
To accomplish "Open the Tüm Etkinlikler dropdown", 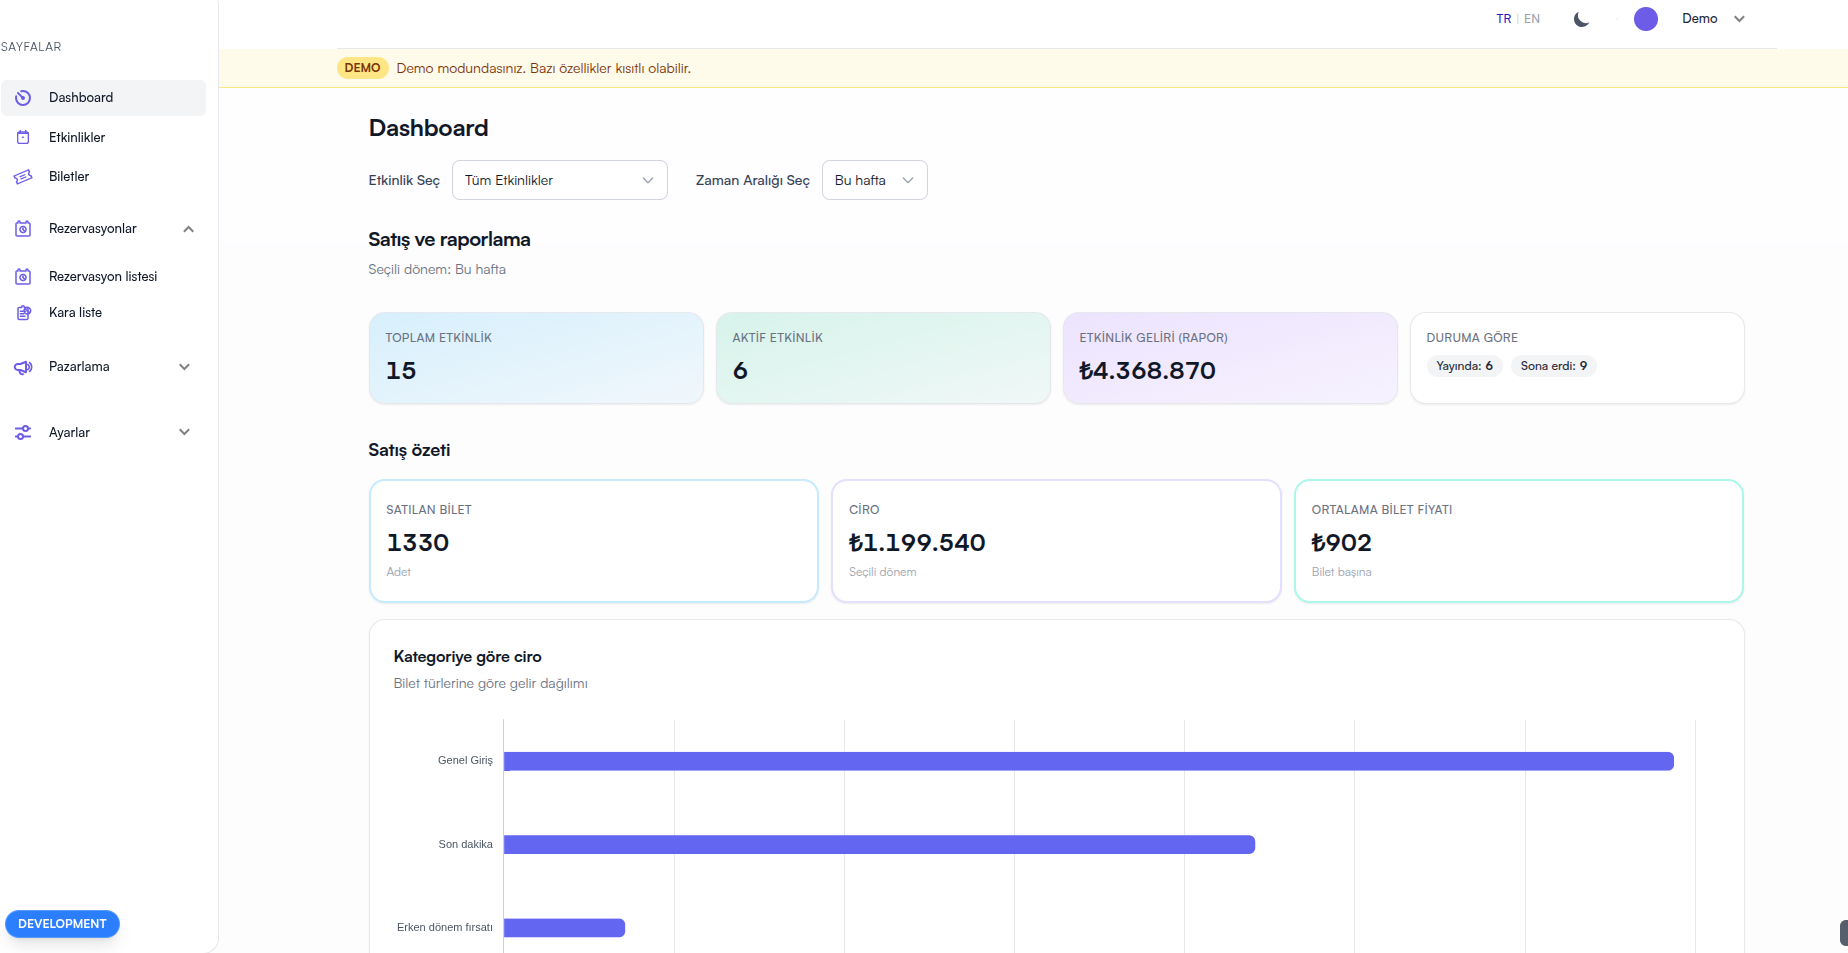I will [559, 180].
